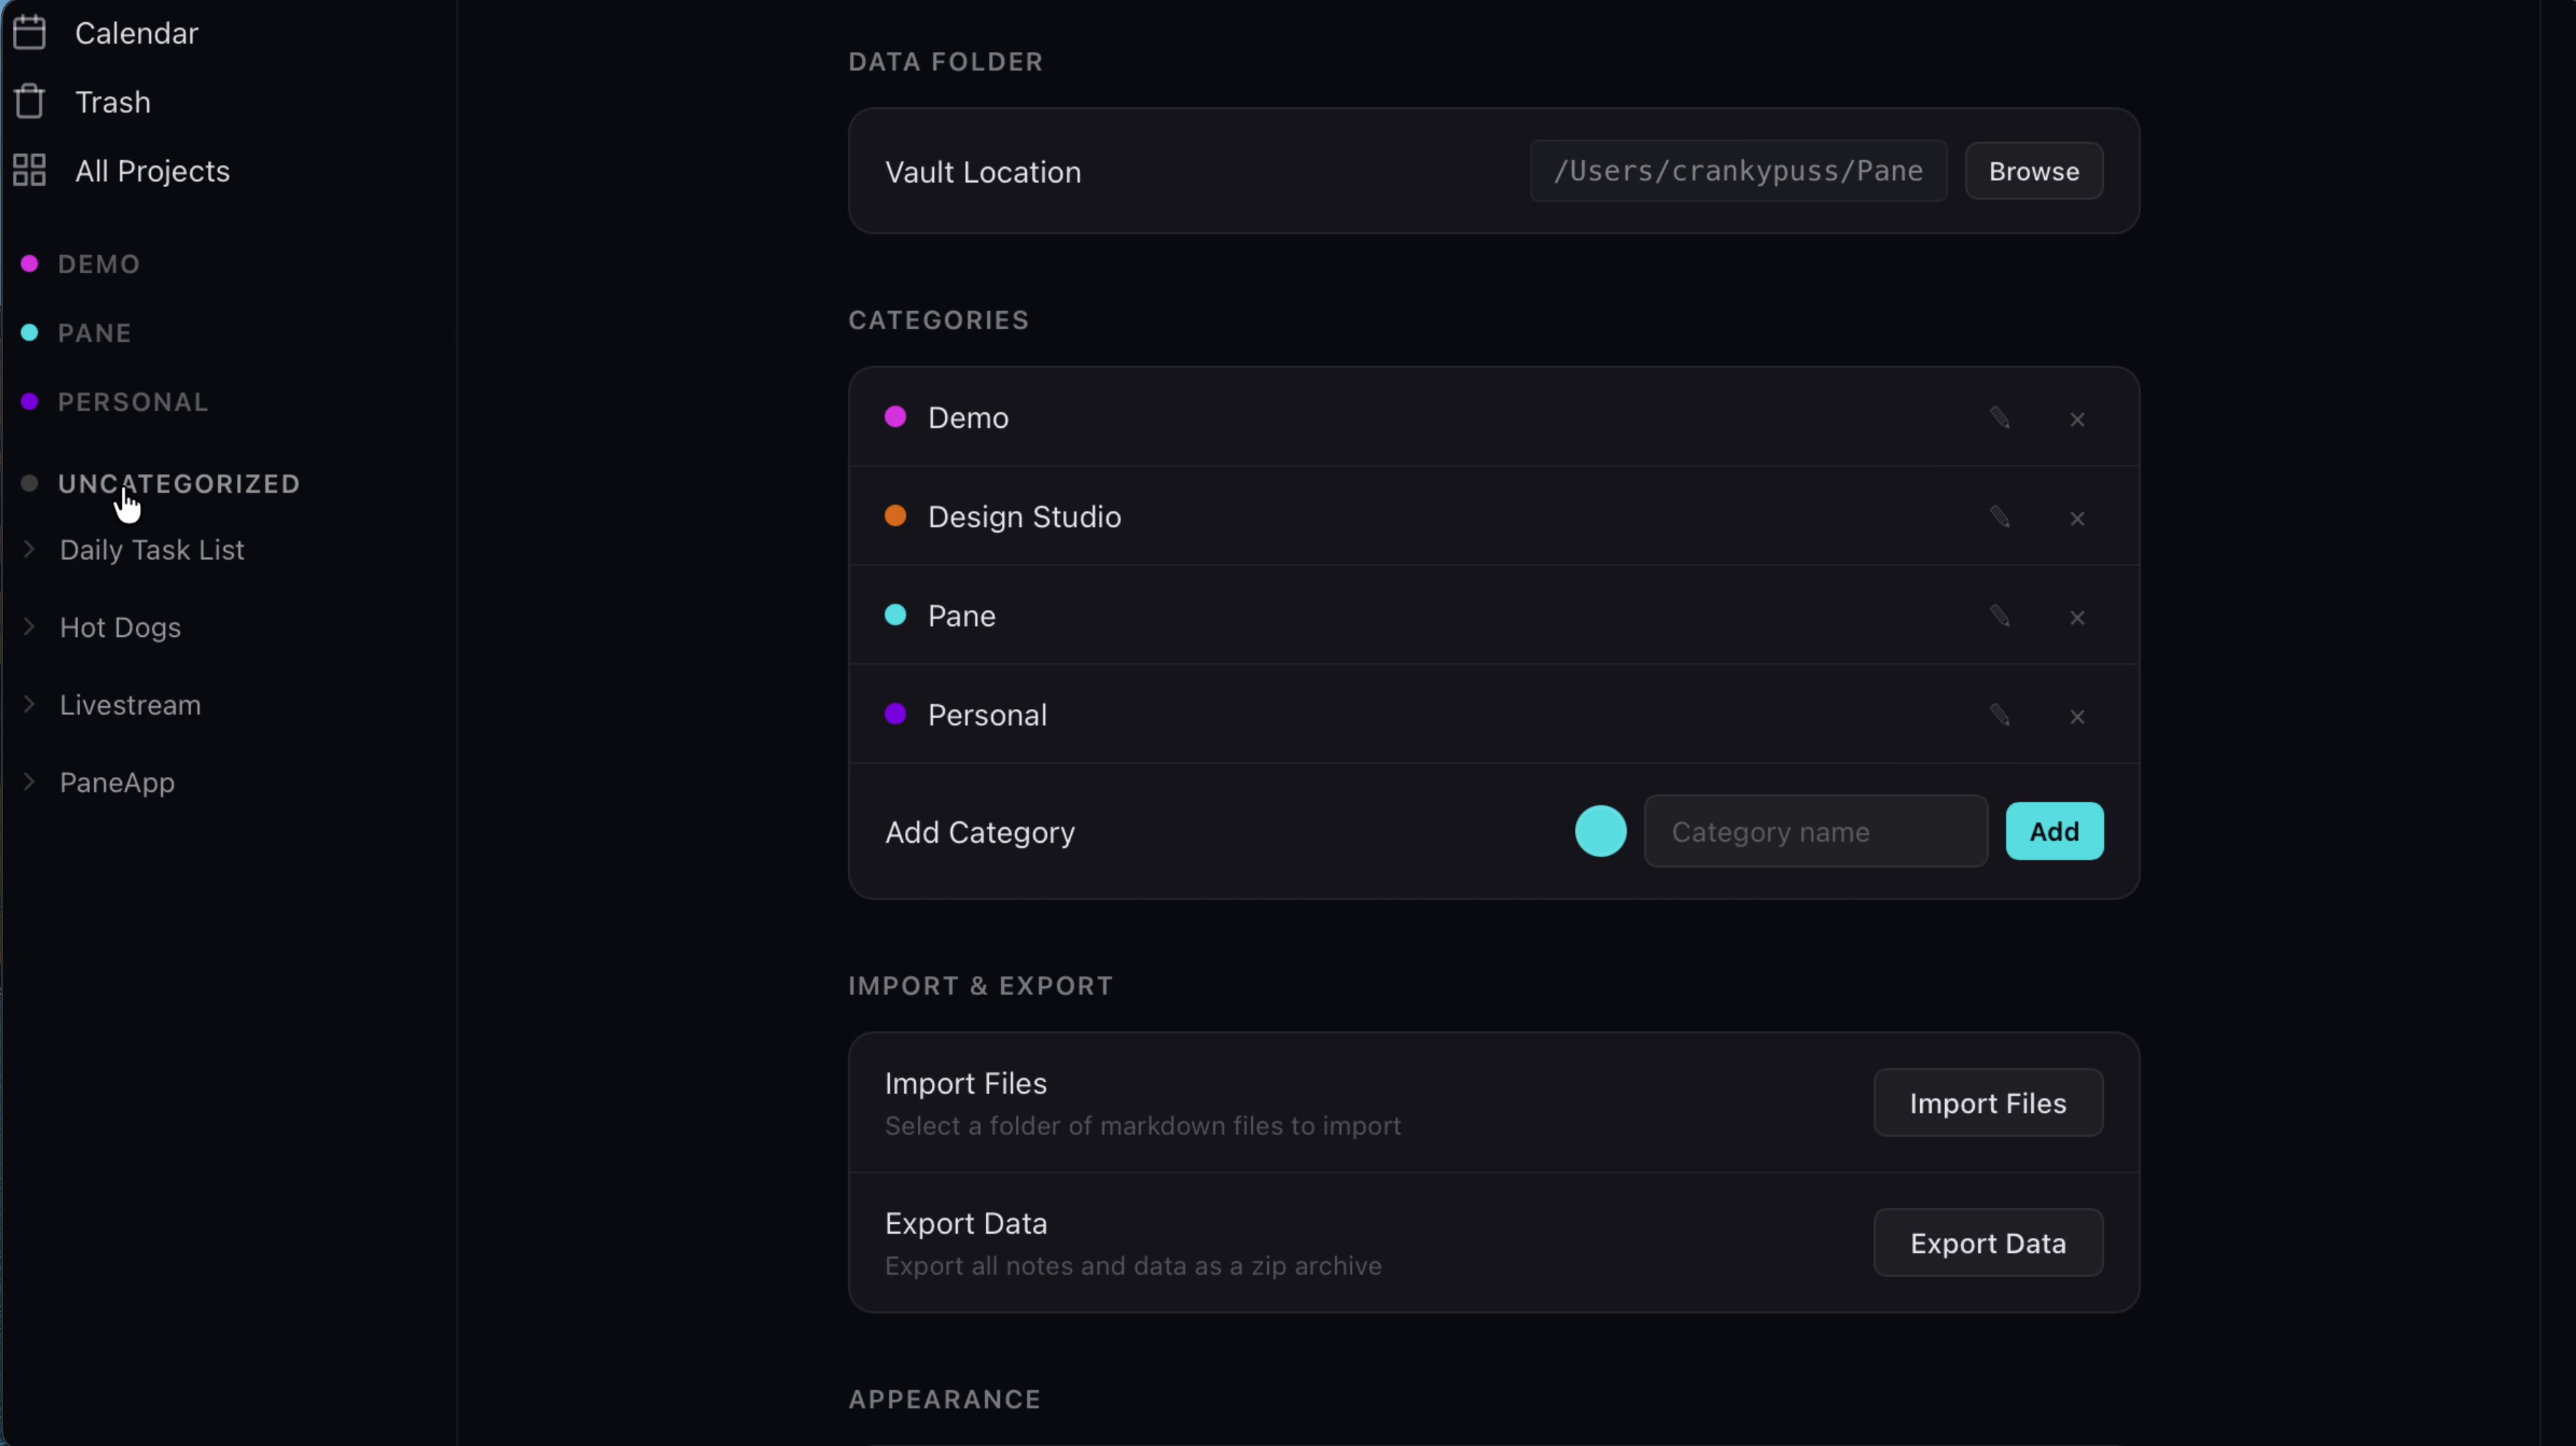
Task: Open Trash via its bin icon
Action: click(x=30, y=101)
